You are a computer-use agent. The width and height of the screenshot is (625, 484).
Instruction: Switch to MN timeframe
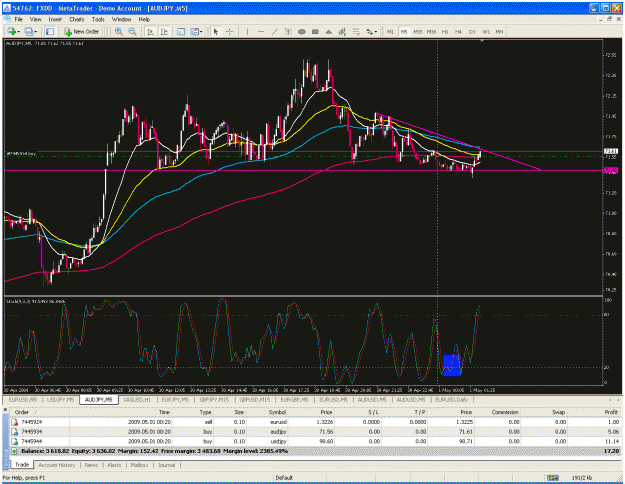[499, 31]
